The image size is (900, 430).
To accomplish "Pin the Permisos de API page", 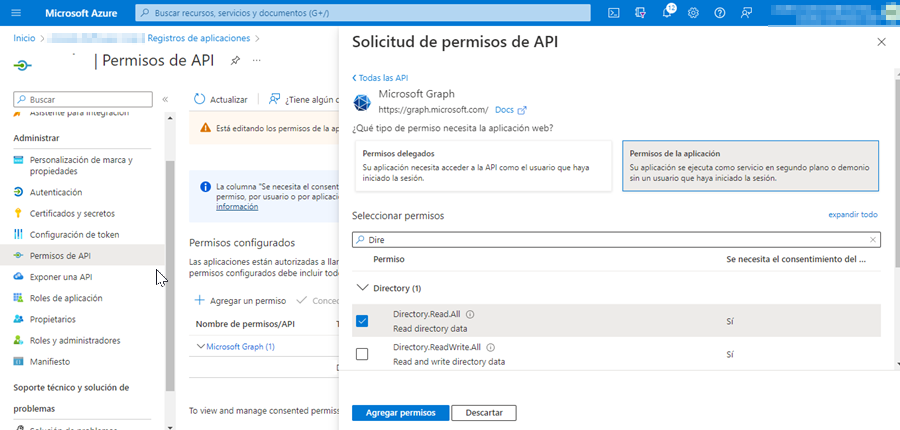I will [x=235, y=61].
